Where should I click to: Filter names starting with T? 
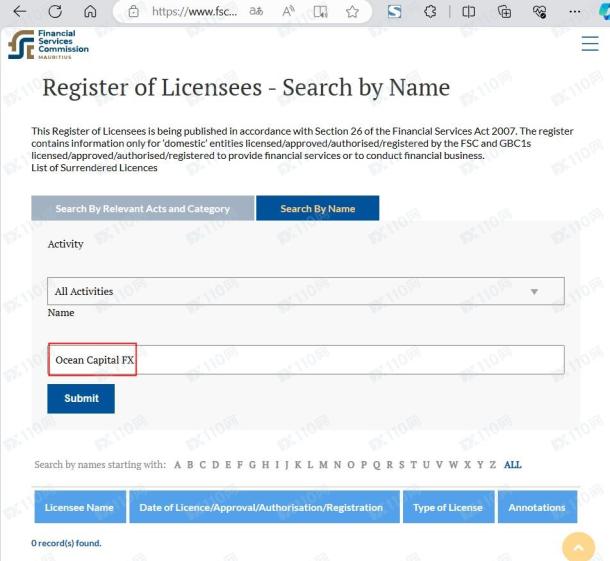[414, 465]
